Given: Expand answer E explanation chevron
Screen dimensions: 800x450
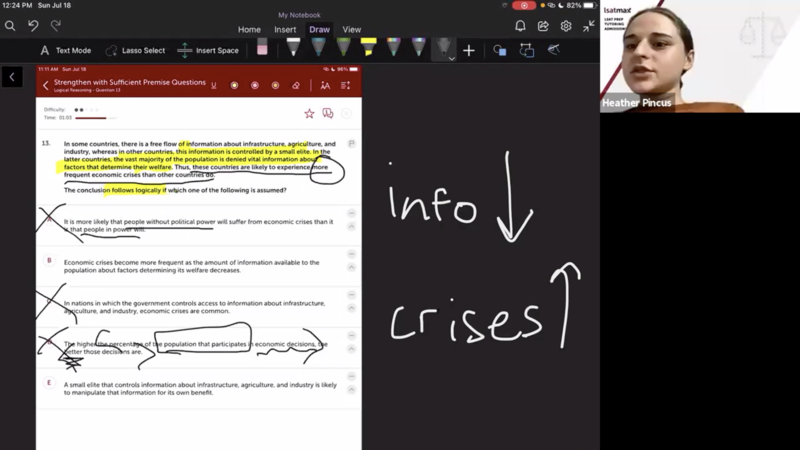Looking at the screenshot, I should (351, 389).
